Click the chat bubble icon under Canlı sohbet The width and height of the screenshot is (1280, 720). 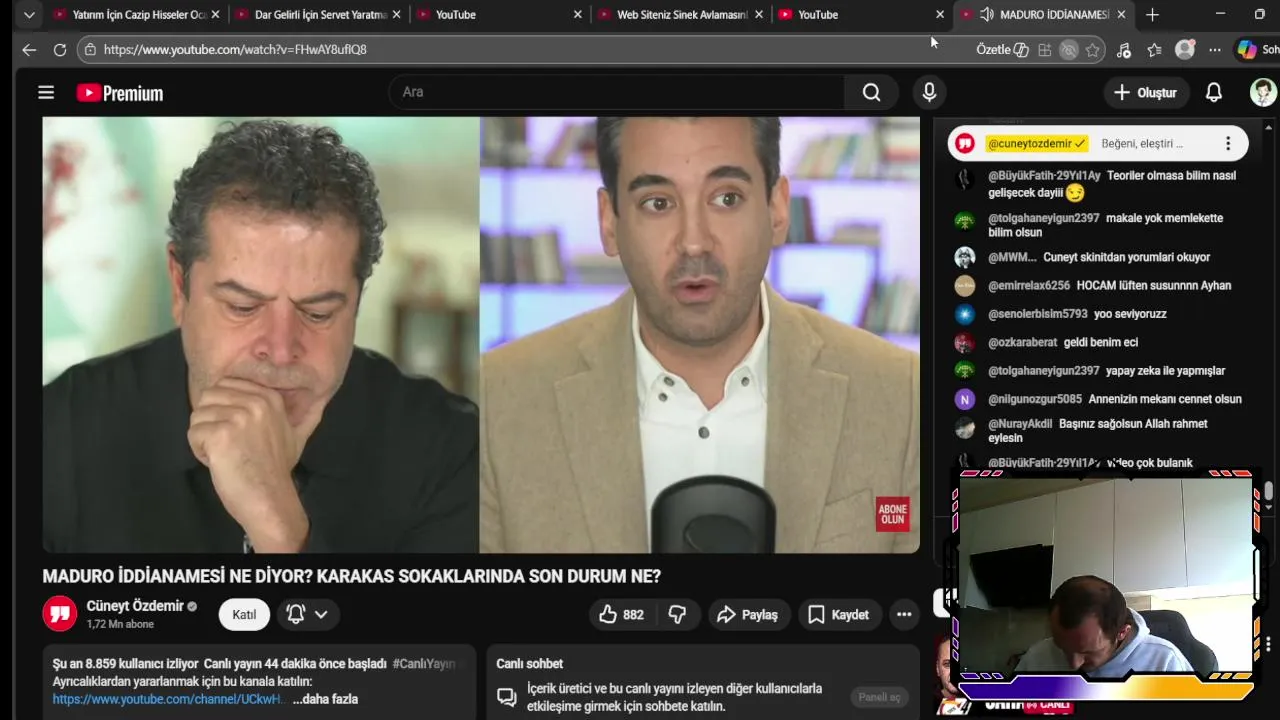(x=507, y=697)
